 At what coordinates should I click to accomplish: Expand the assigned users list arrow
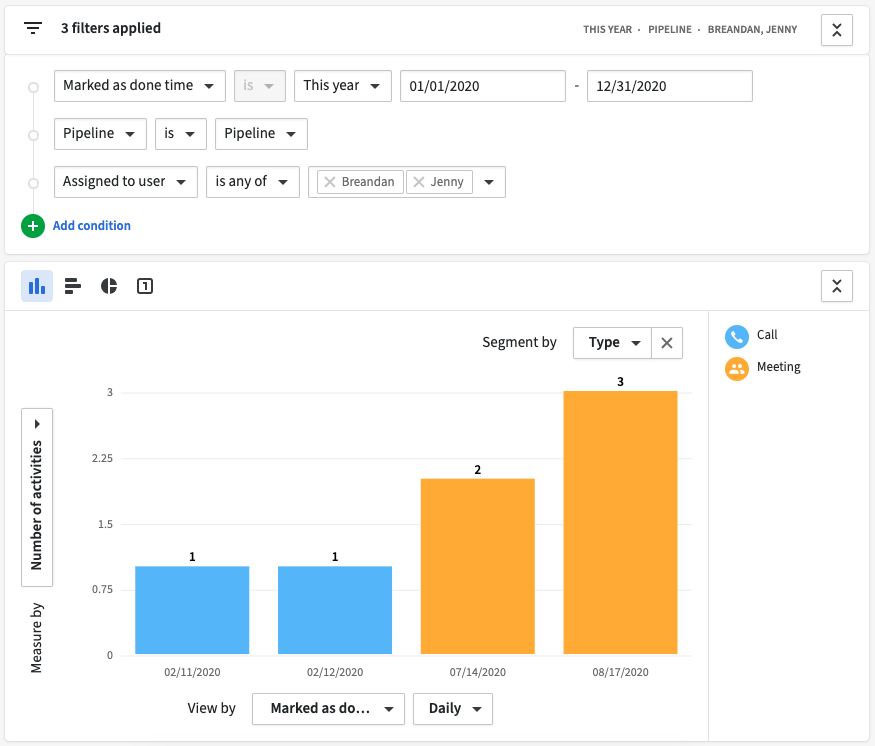(x=489, y=182)
